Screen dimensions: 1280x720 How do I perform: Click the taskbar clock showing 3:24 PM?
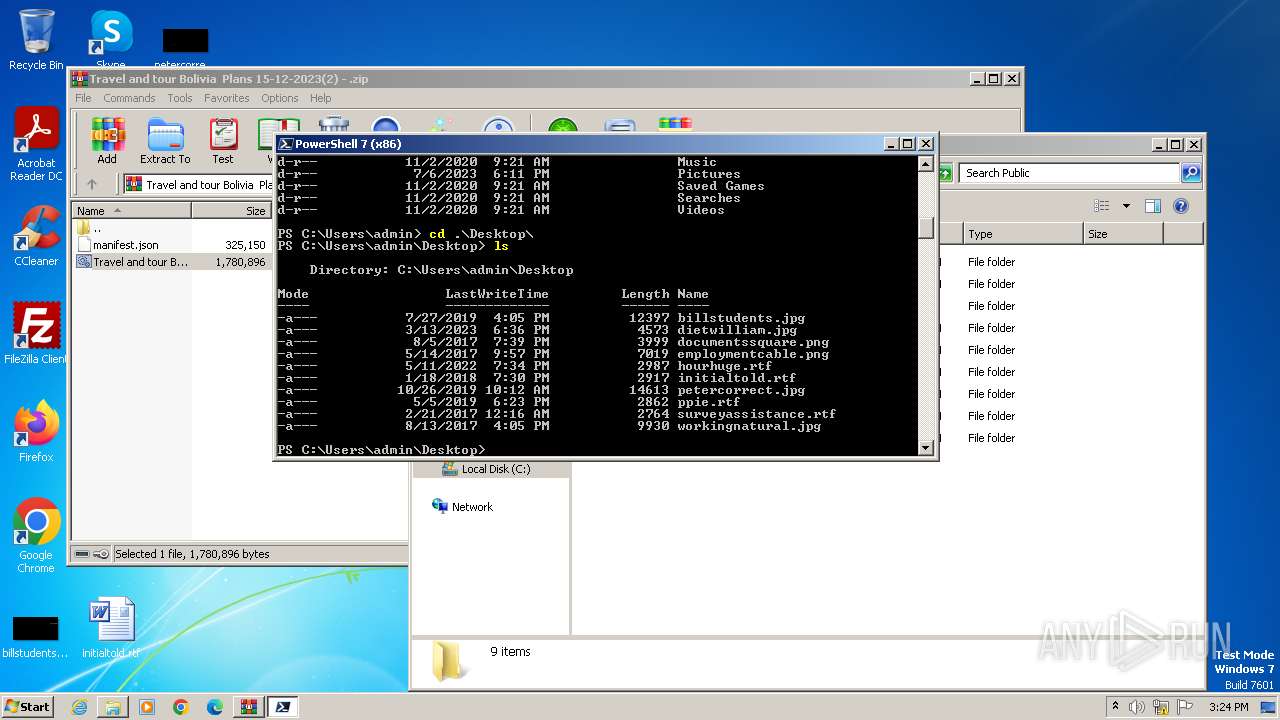[x=1228, y=707]
